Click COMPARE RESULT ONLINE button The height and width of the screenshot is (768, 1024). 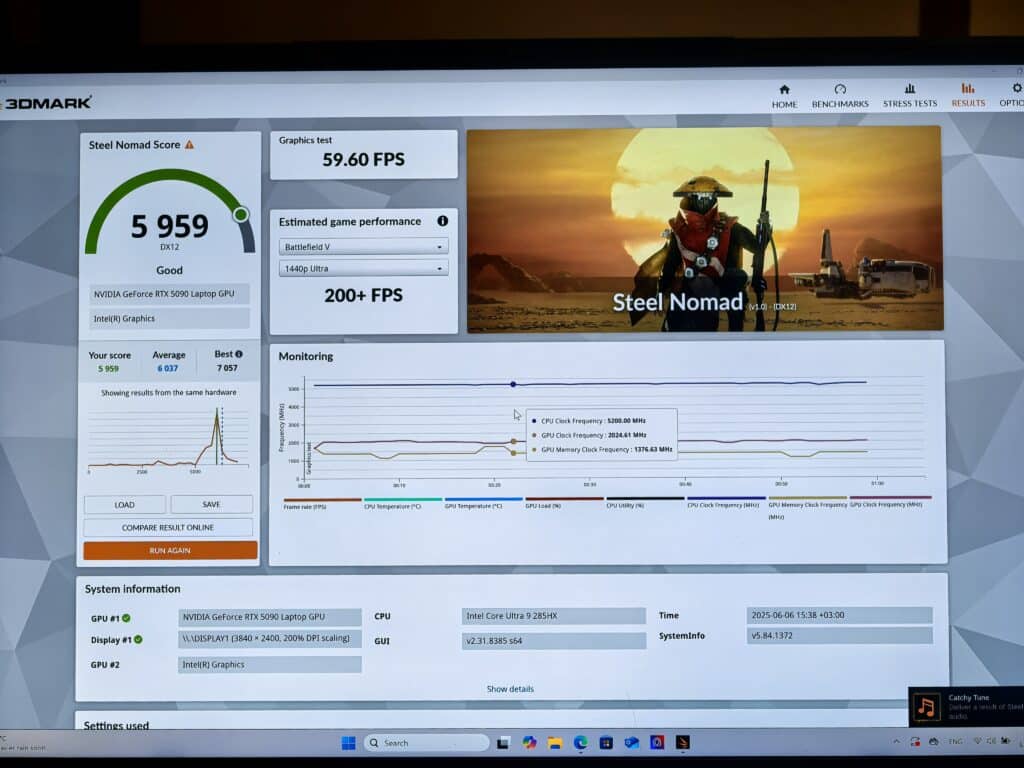[x=168, y=527]
